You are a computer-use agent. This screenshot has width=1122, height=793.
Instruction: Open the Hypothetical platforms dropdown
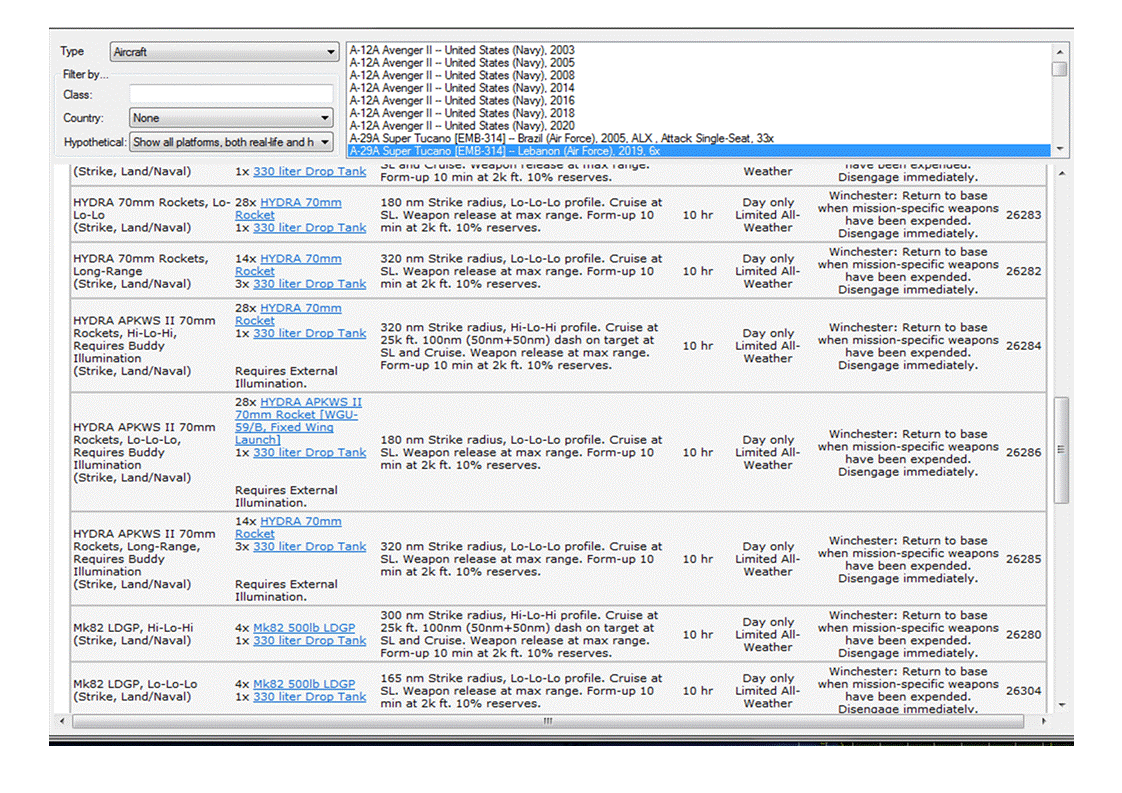[231, 142]
